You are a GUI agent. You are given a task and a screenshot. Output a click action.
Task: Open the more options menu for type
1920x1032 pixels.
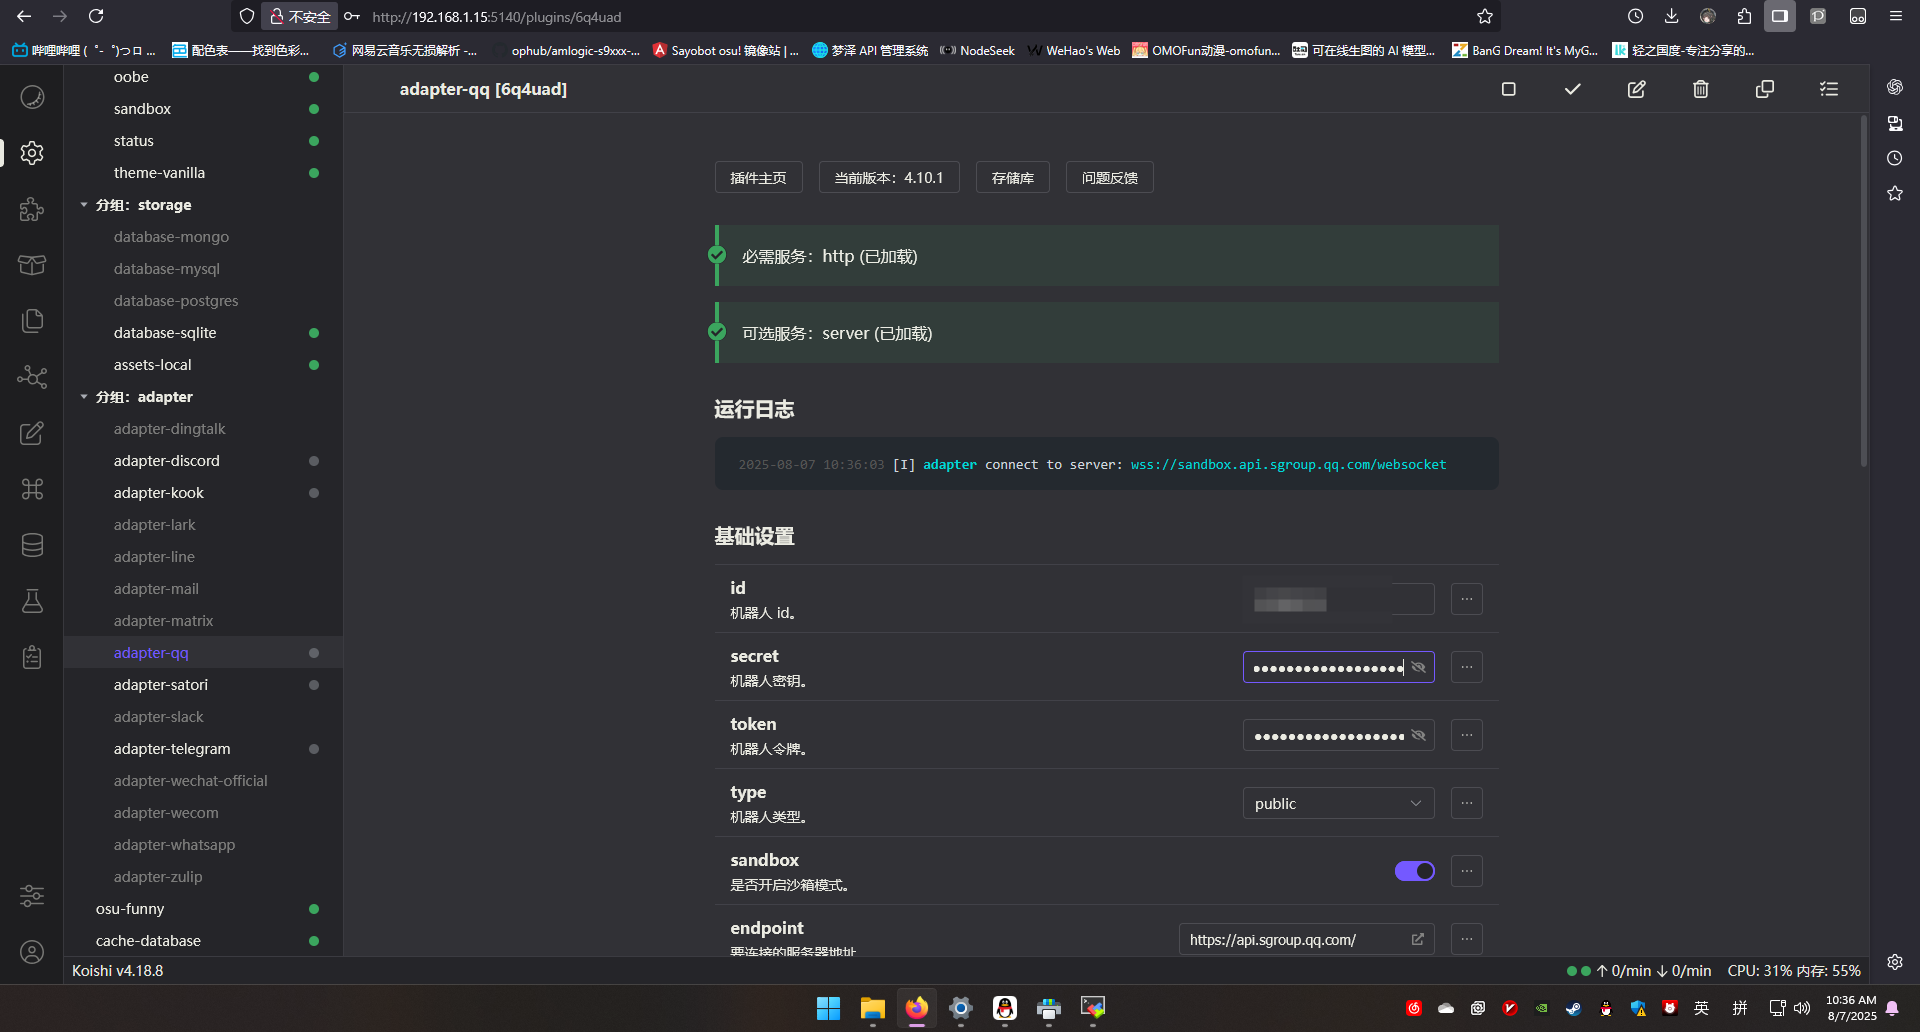(1467, 803)
